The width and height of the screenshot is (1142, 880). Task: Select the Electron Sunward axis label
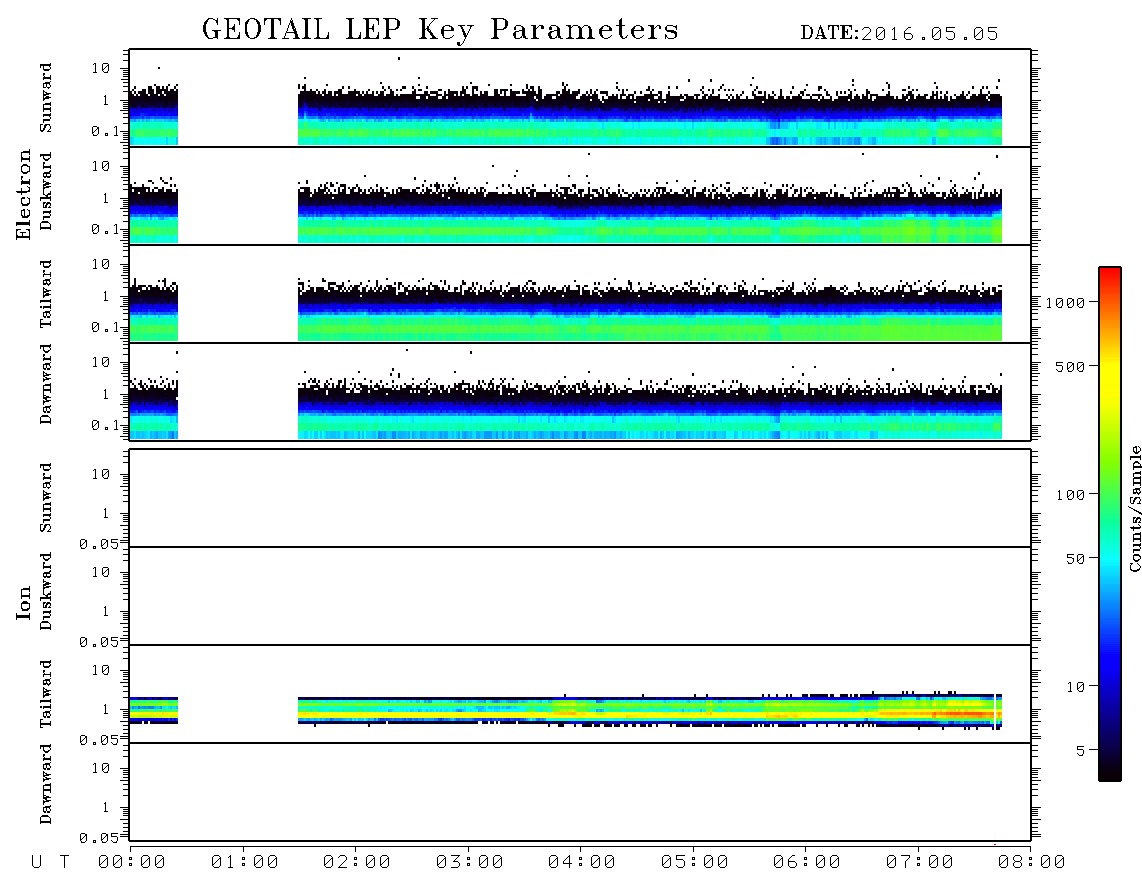46,98
